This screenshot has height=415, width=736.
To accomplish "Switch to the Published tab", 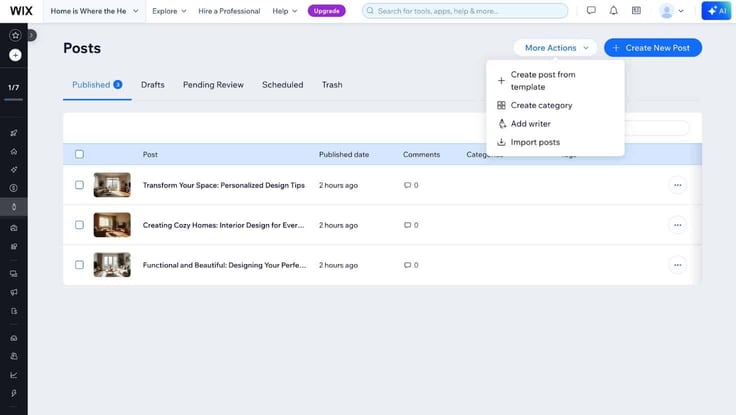I will (x=97, y=85).
